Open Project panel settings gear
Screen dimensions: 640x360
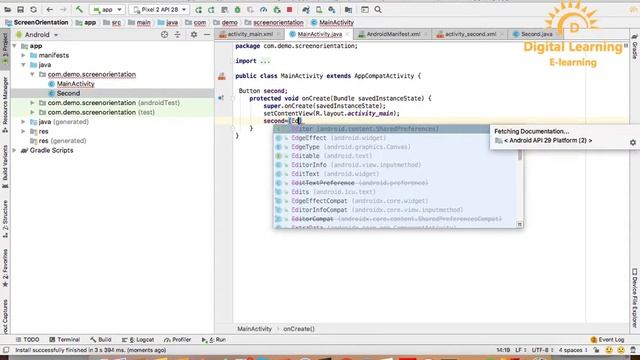(193, 35)
